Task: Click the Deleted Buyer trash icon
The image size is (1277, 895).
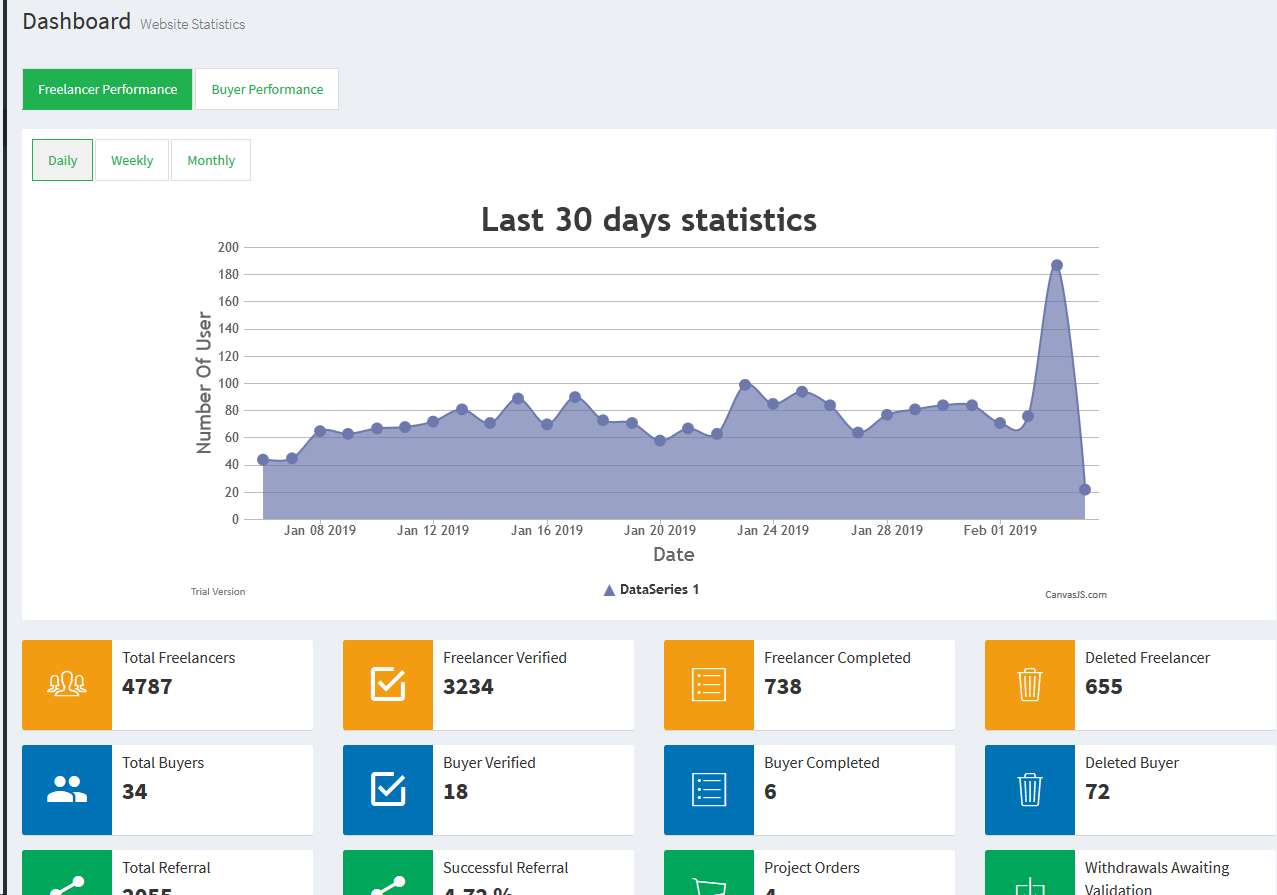Action: 1030,790
